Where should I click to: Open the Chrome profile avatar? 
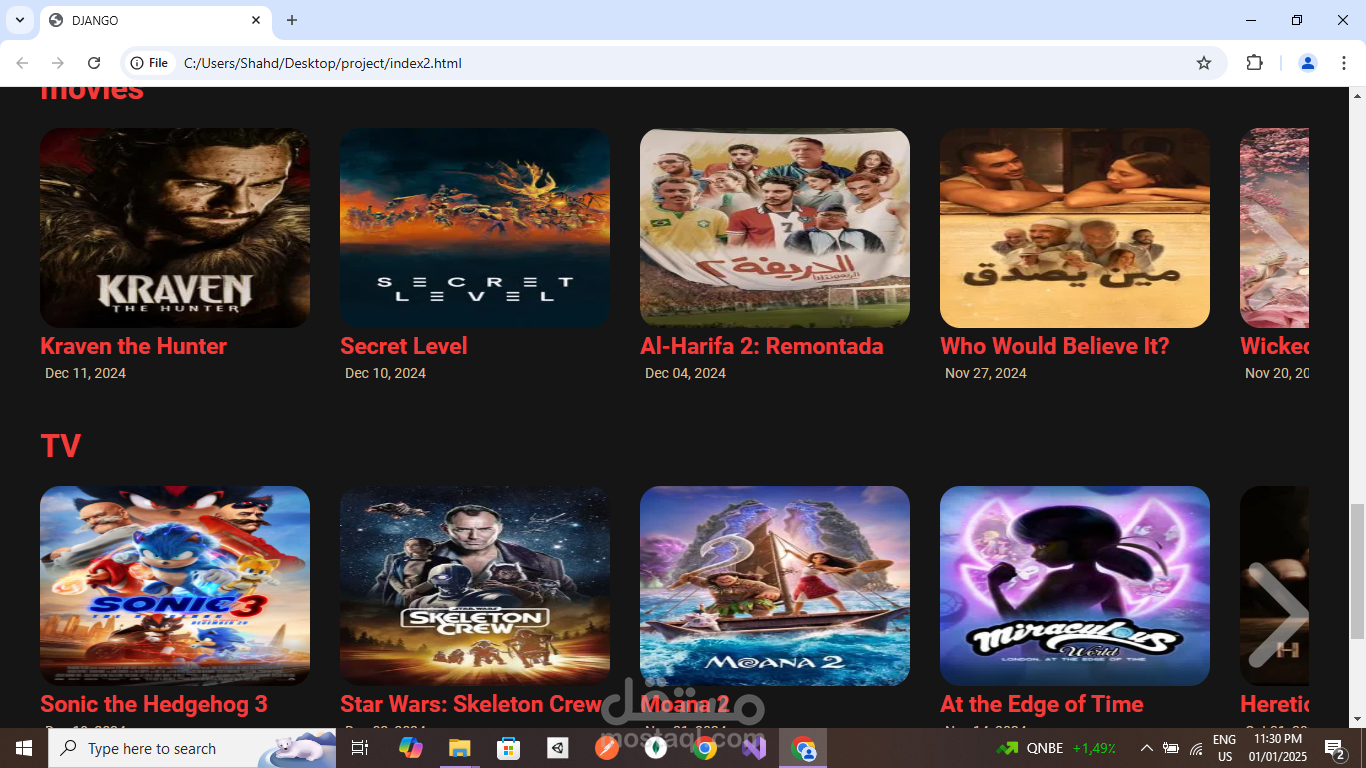(x=1307, y=63)
